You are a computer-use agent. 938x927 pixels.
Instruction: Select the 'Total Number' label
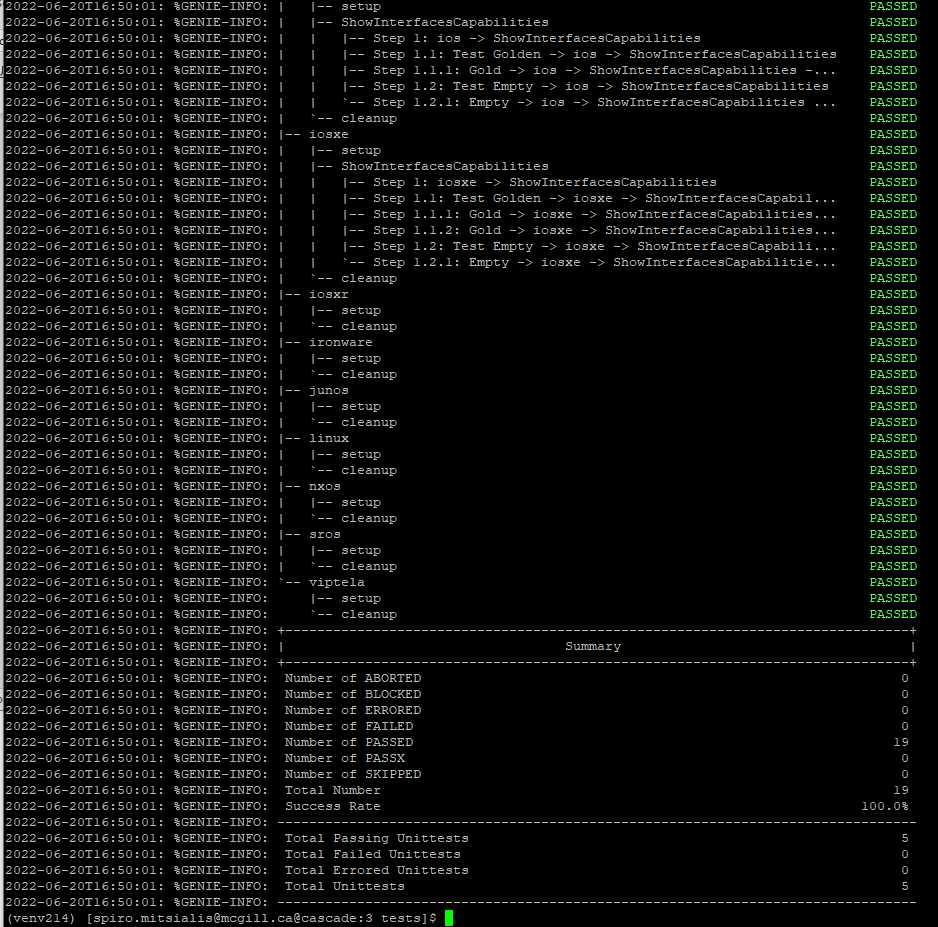[x=333, y=790]
